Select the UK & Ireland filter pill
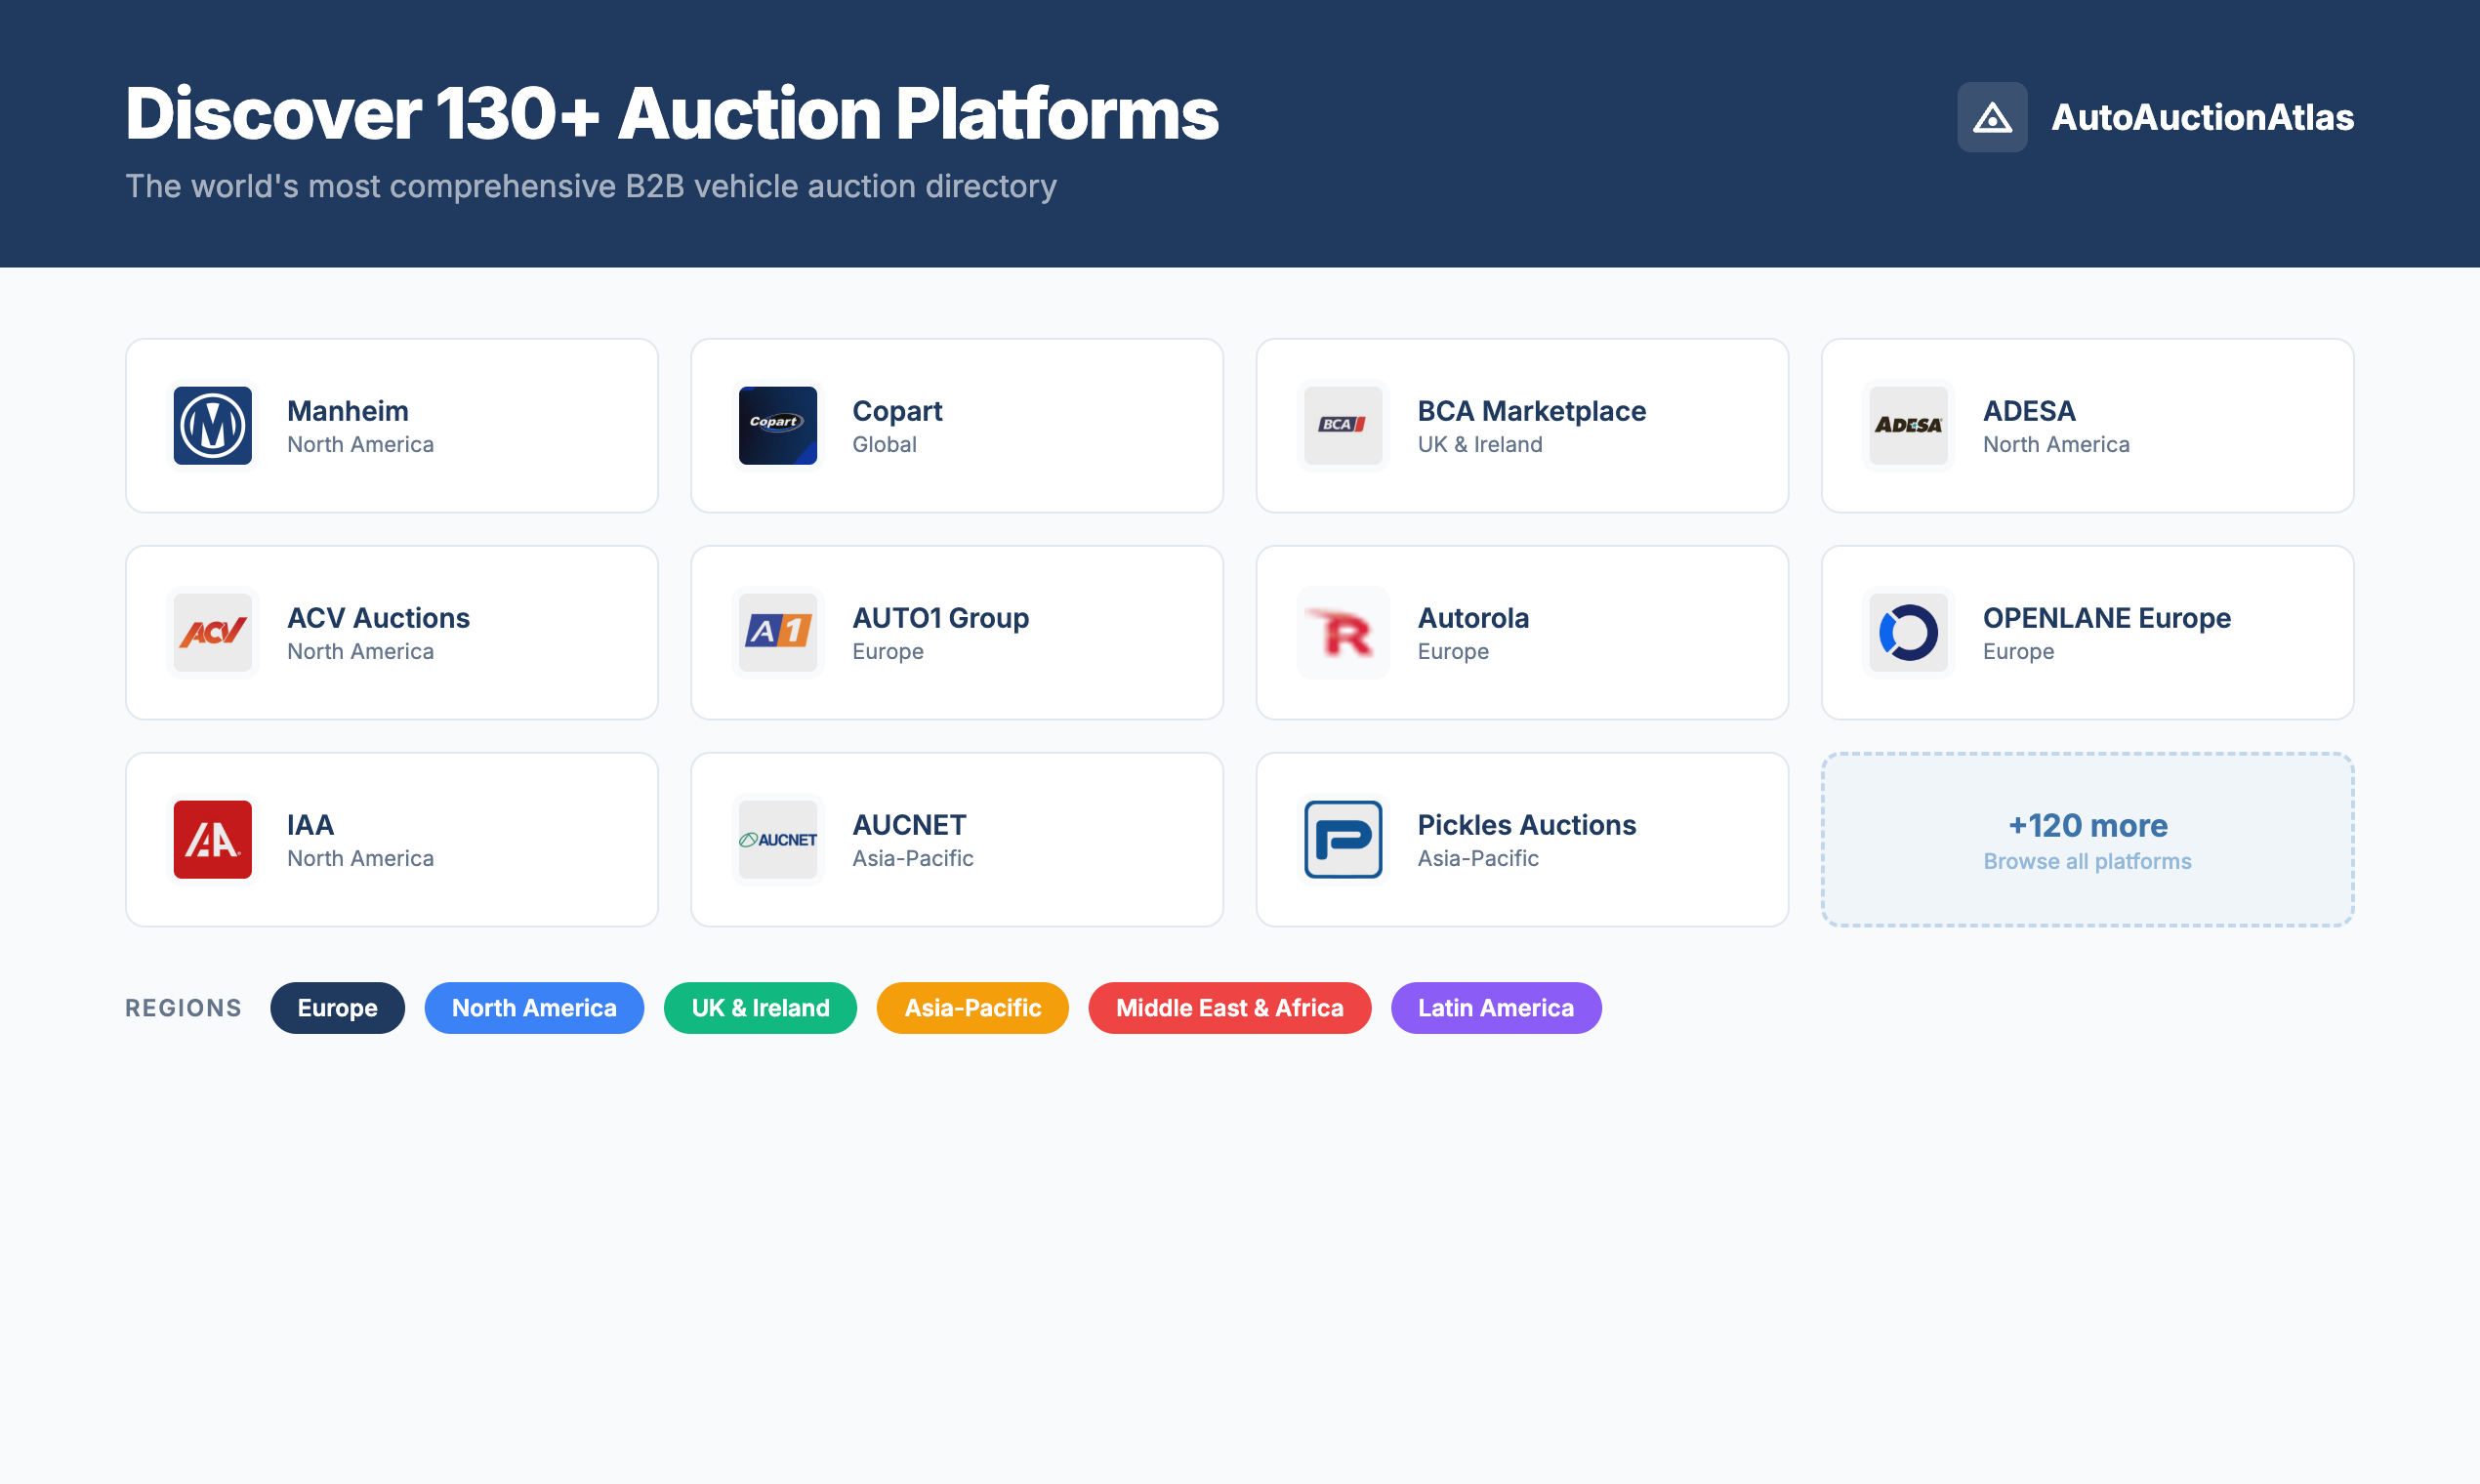 coord(760,1008)
